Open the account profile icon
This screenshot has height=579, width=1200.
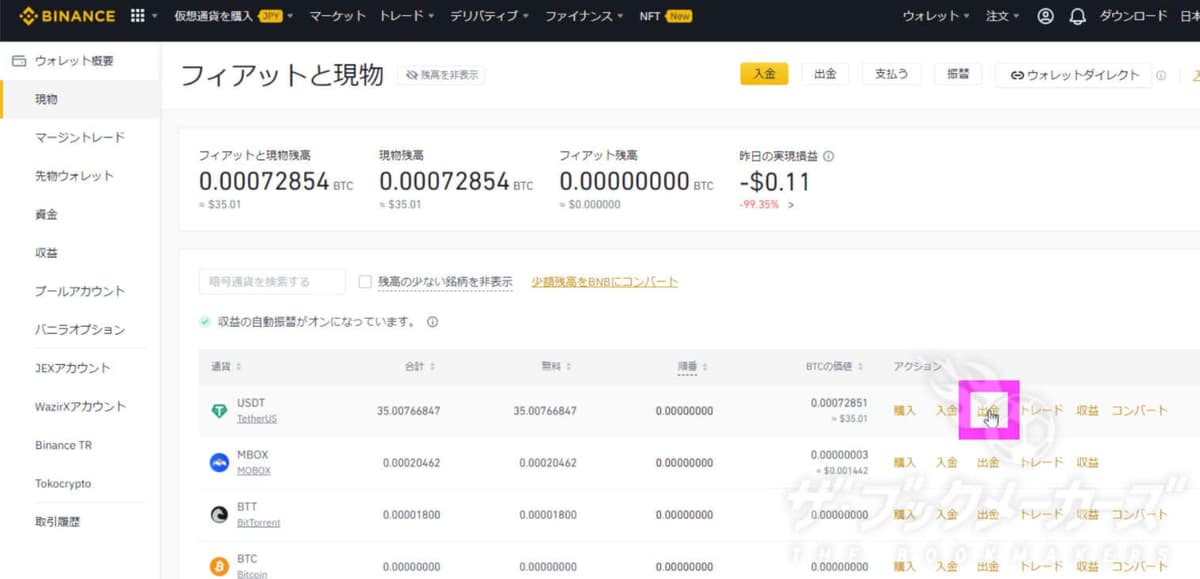[x=1046, y=16]
